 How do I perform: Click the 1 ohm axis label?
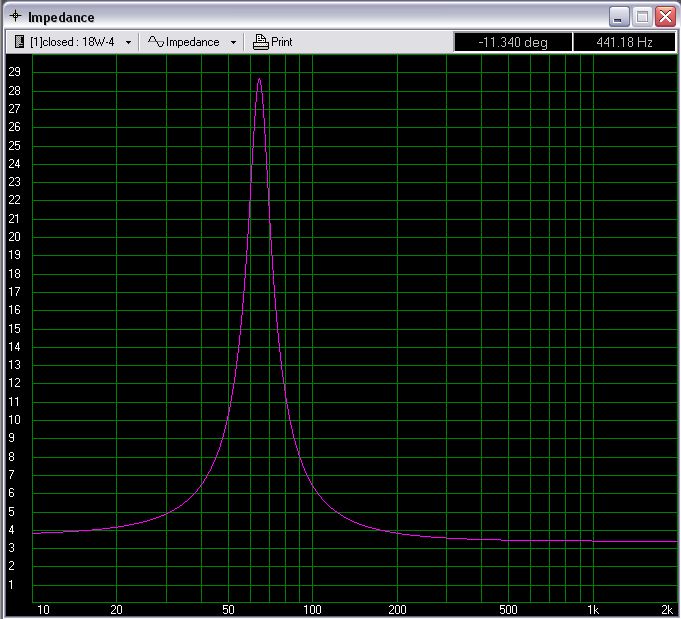[12, 585]
